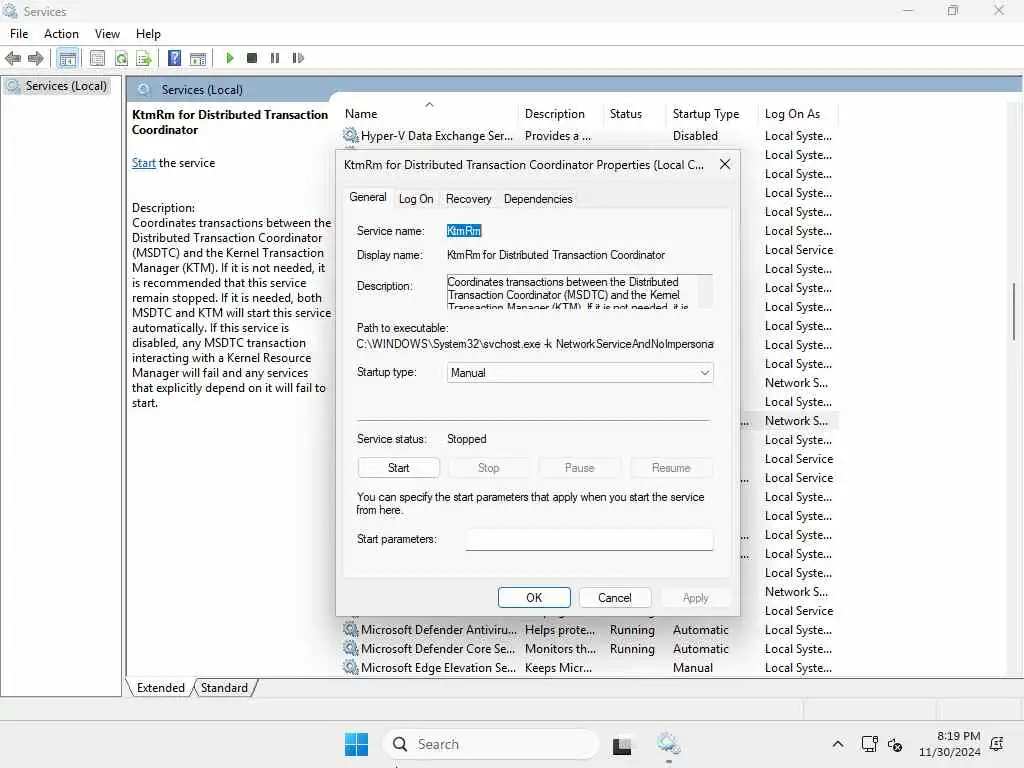Click the Microsoft Edge Elevation Service gear icon

pyautogui.click(x=351, y=667)
